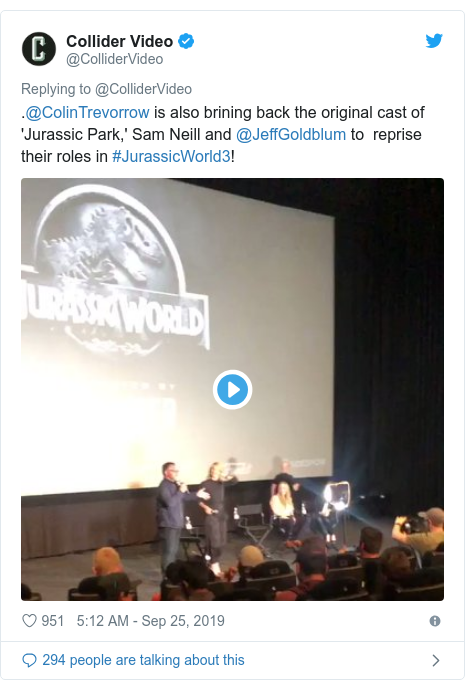Open the @JeffGoldblum mention link

coord(291,134)
